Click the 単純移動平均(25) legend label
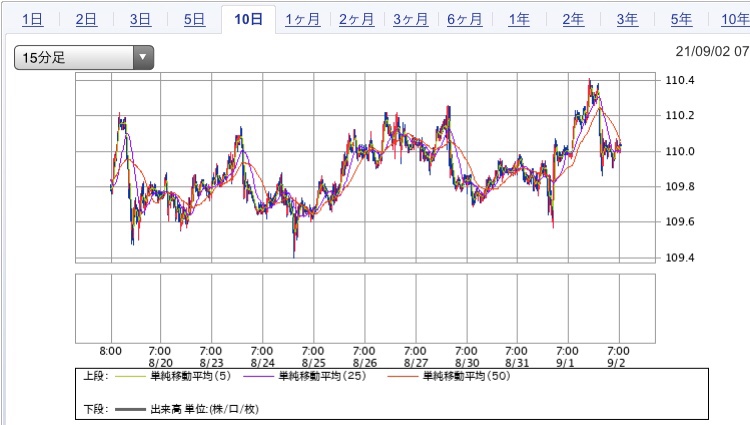750x425 pixels. coord(322,376)
